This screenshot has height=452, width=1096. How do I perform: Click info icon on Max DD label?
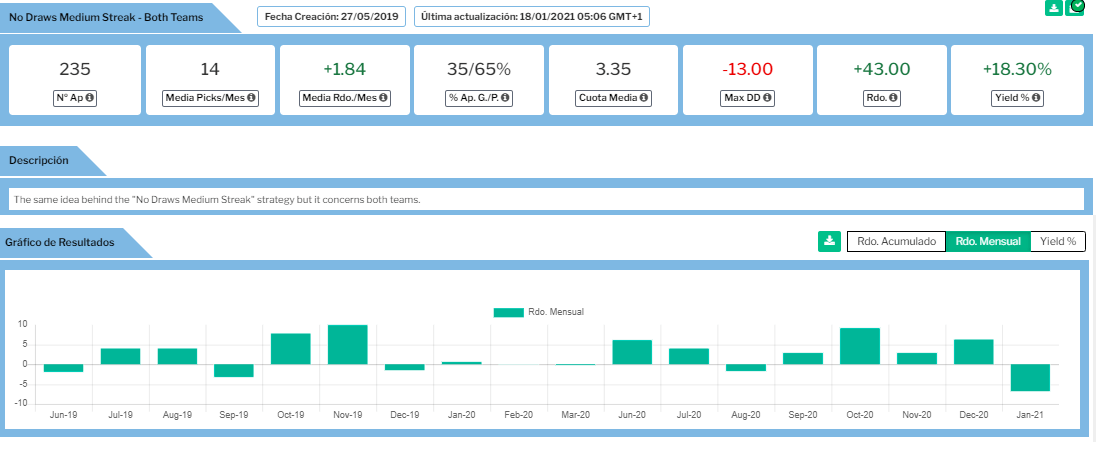[x=767, y=98]
